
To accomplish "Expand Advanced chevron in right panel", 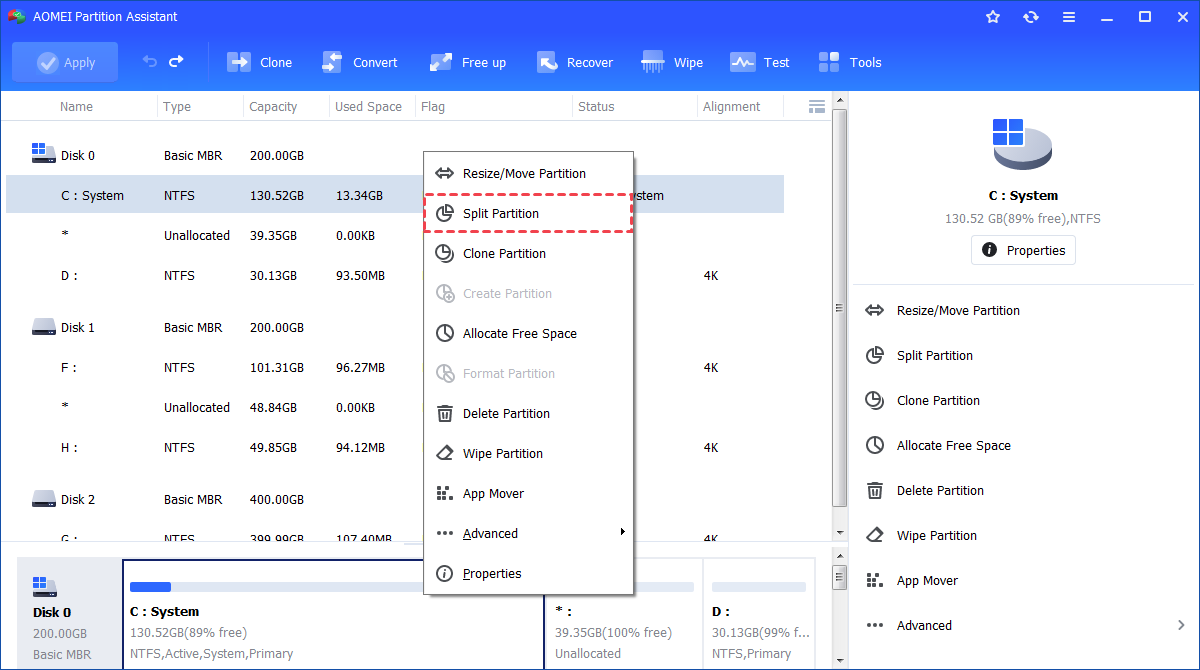I will (1181, 625).
